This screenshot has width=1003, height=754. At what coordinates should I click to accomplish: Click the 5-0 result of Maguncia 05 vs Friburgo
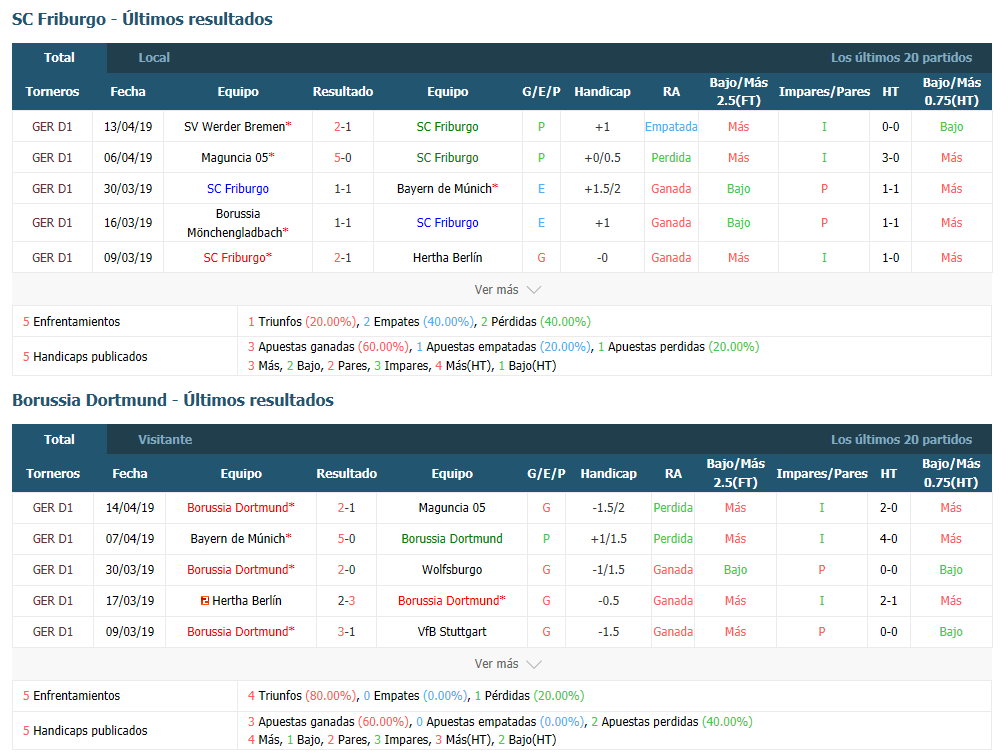pyautogui.click(x=343, y=157)
